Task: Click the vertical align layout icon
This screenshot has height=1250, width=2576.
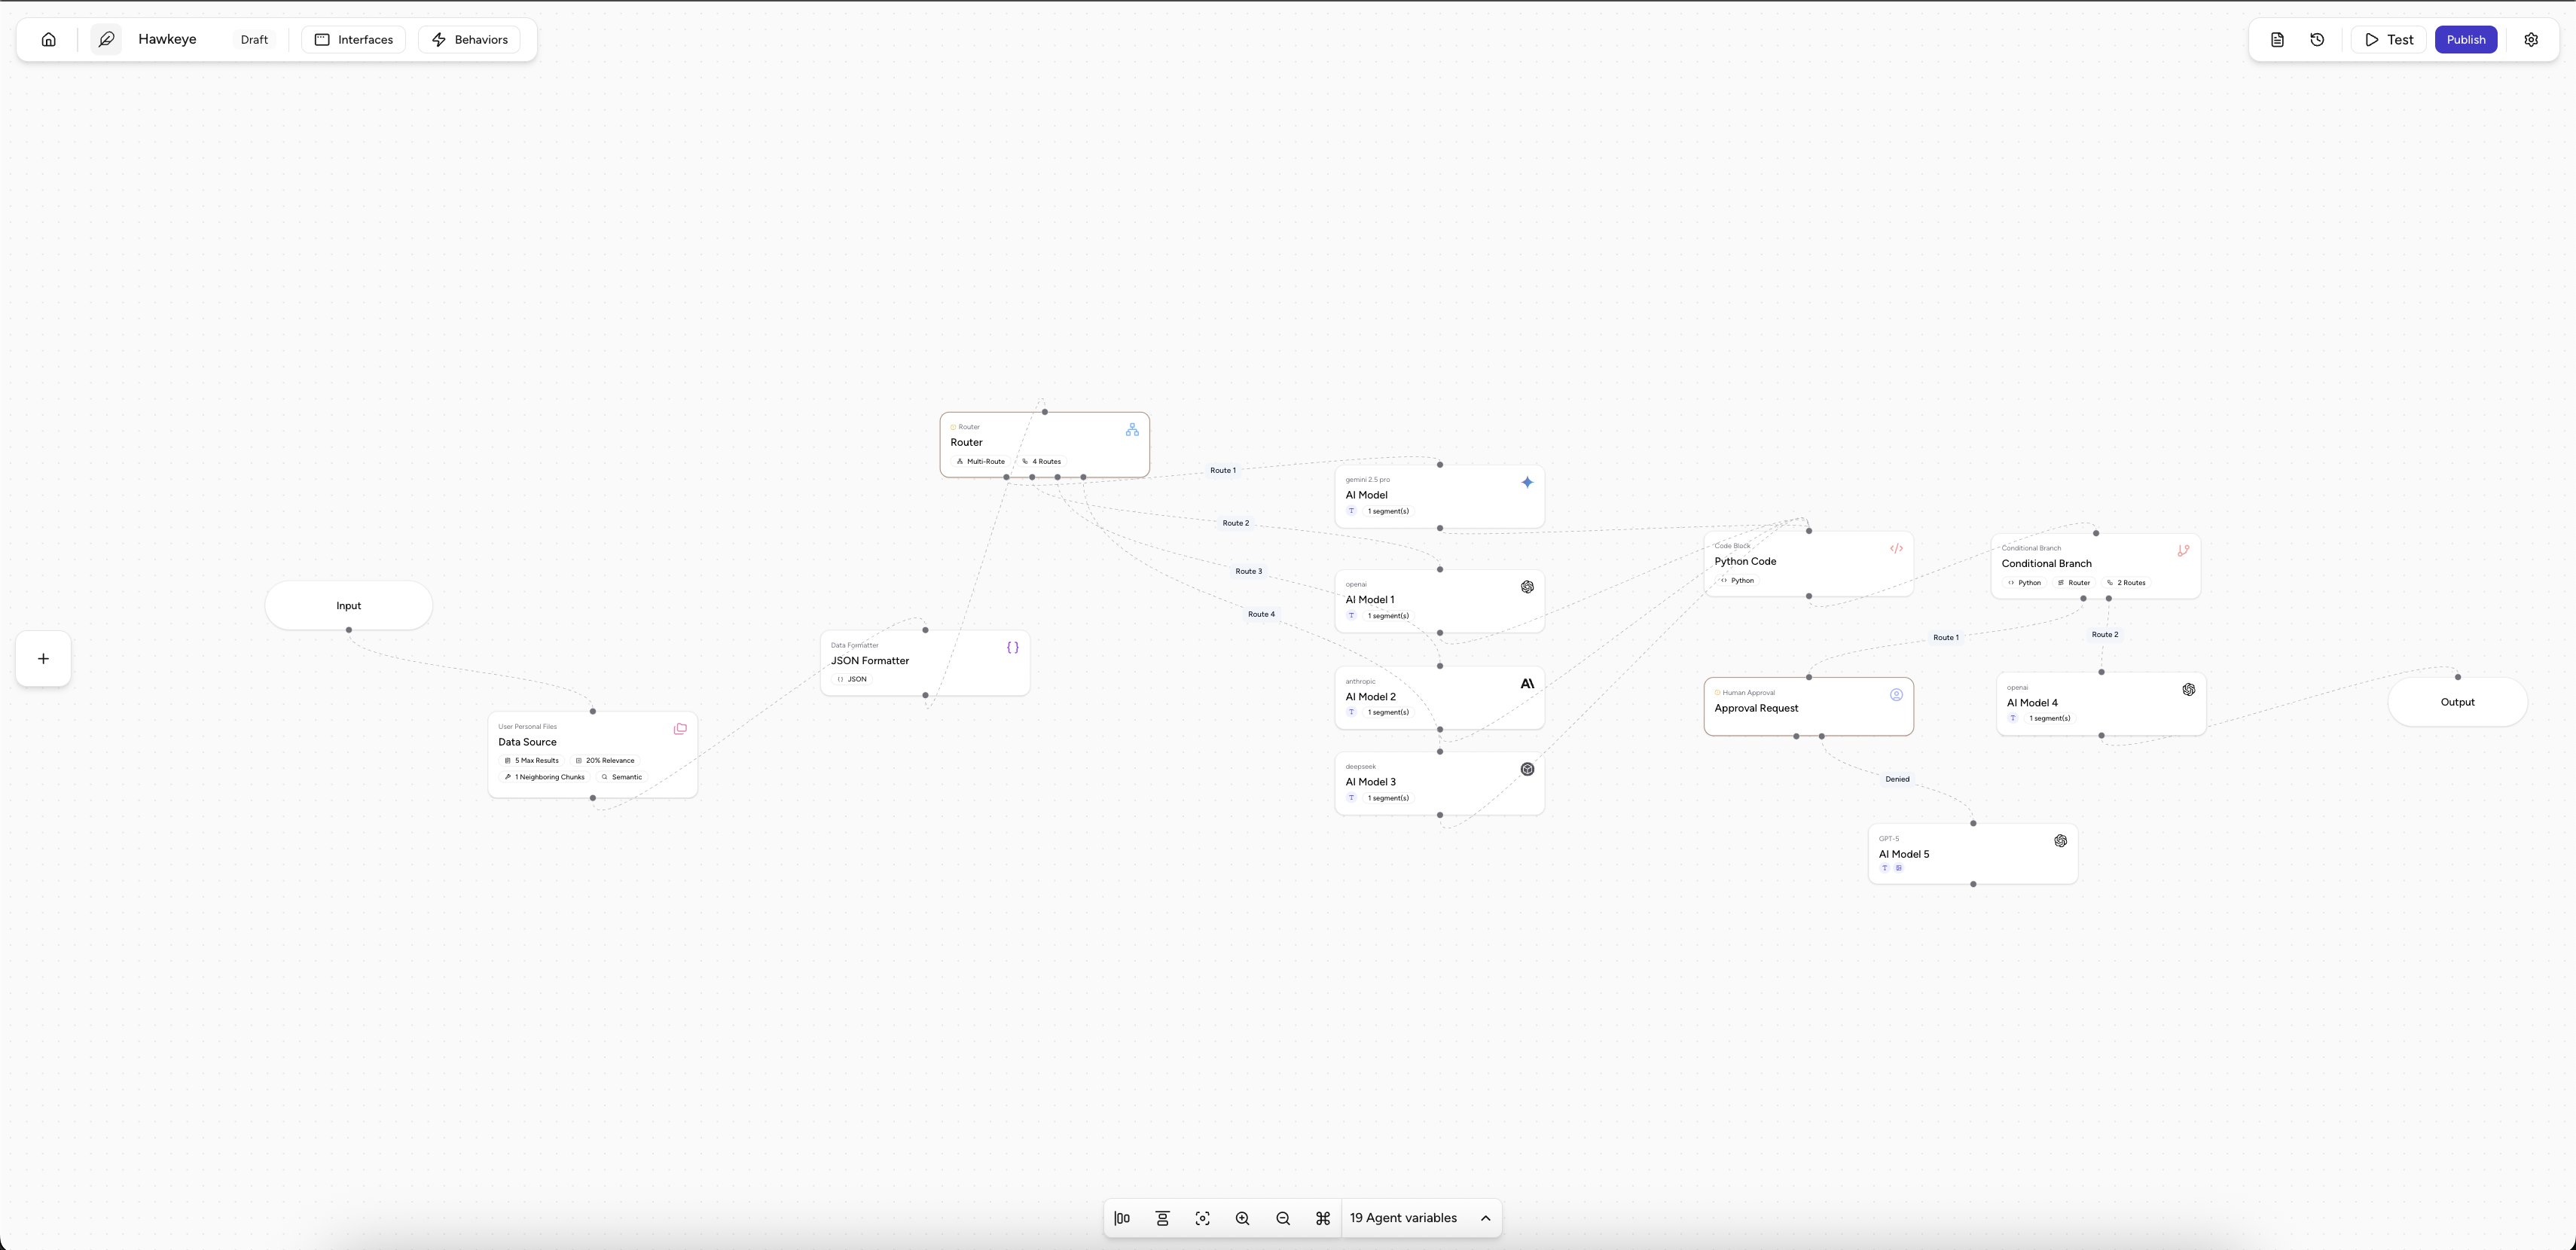Action: (1162, 1218)
